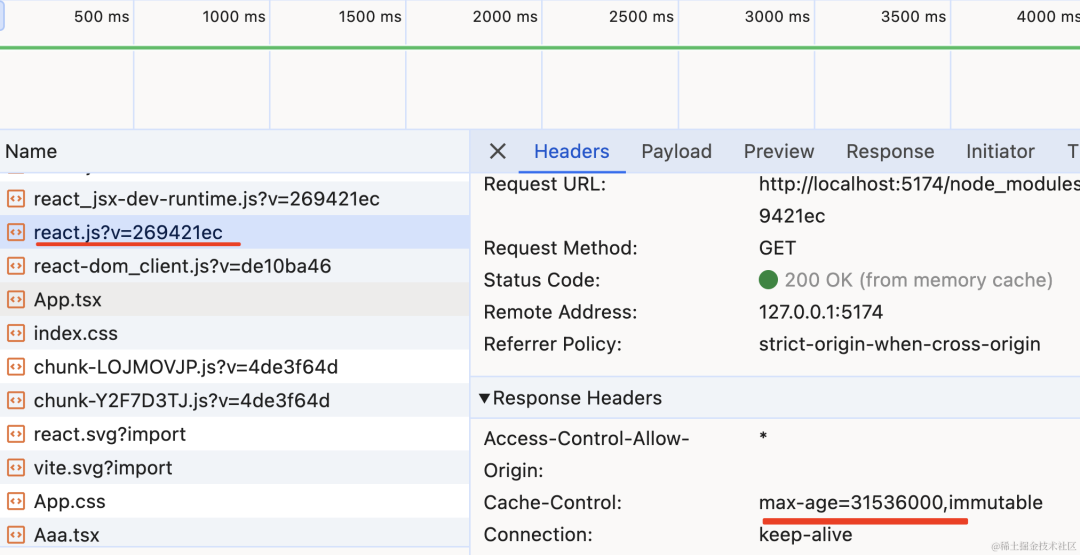Image resolution: width=1080 pixels, height=555 pixels.
Task: Click the icon beside vite.svg?import
Action: pyautogui.click(x=16, y=468)
